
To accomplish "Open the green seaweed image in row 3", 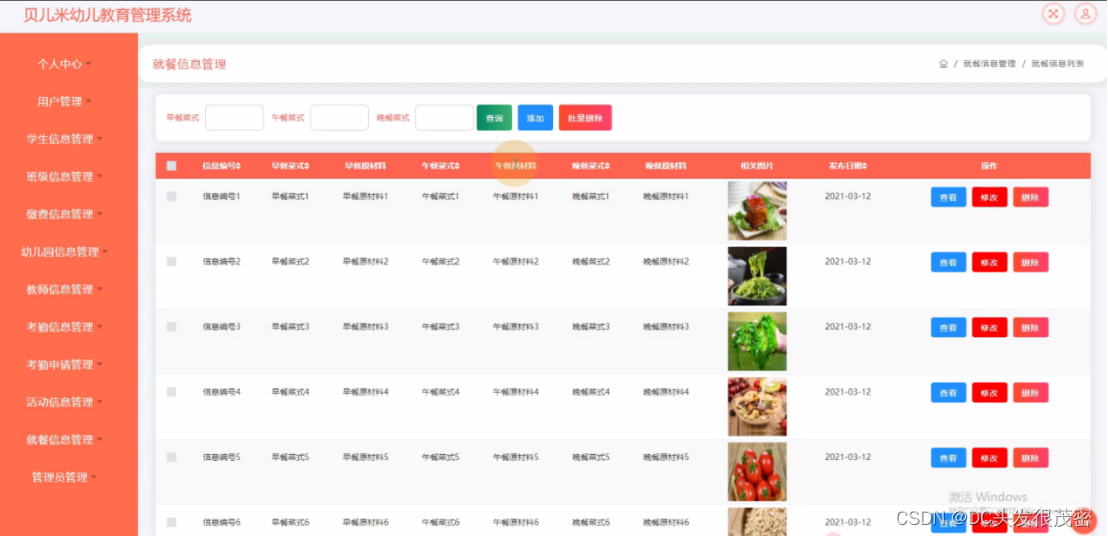I will tap(757, 341).
